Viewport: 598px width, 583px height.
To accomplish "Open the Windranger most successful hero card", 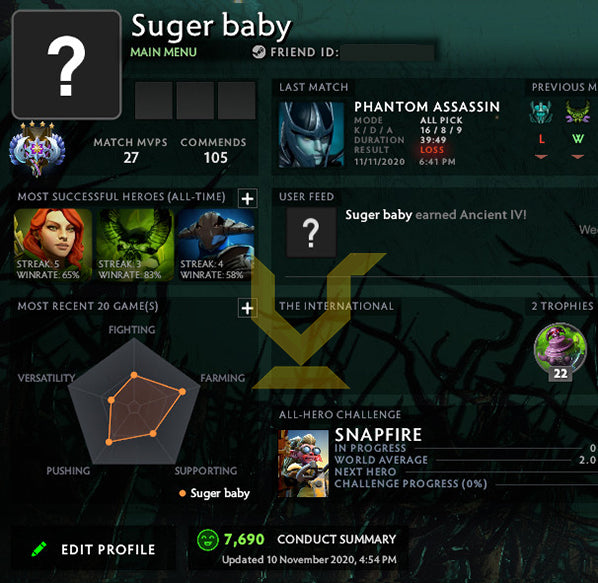I will point(53,245).
